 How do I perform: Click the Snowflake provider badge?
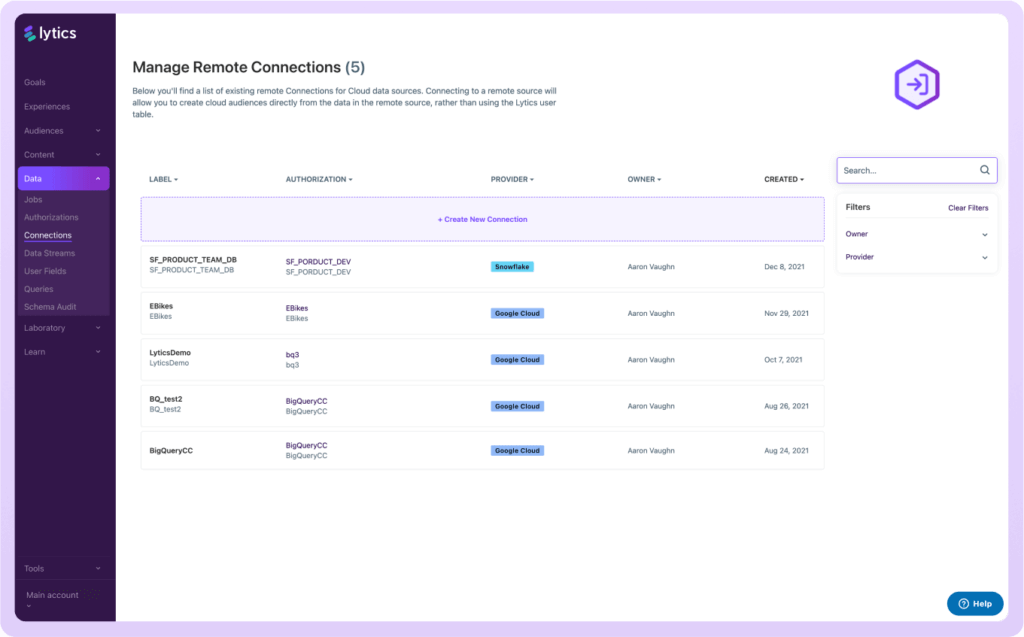coord(512,267)
